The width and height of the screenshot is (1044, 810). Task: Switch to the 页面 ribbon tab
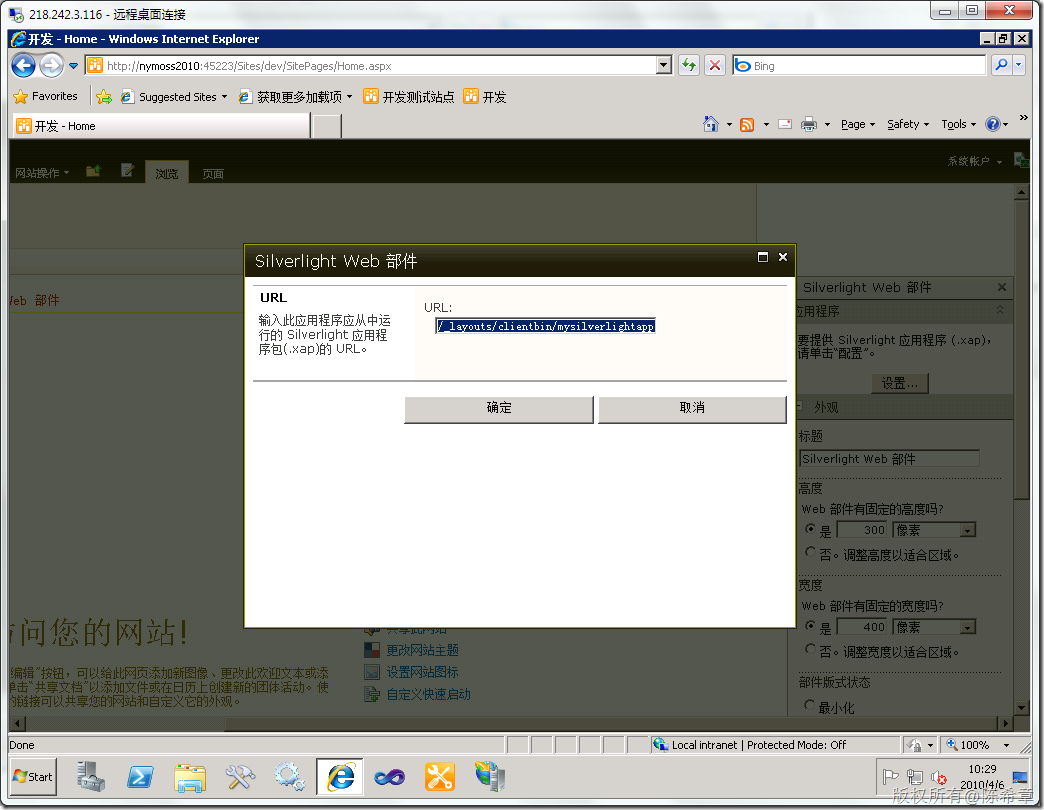[213, 174]
